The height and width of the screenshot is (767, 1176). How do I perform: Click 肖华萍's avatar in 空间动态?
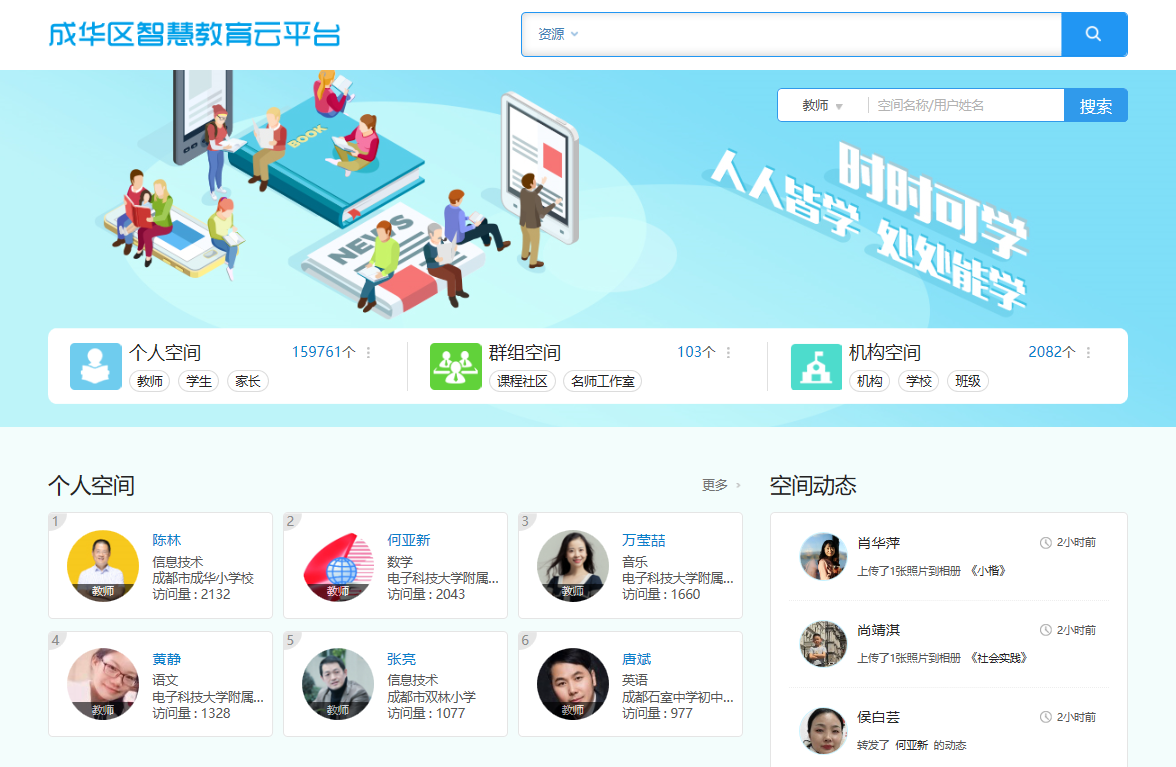(x=823, y=556)
